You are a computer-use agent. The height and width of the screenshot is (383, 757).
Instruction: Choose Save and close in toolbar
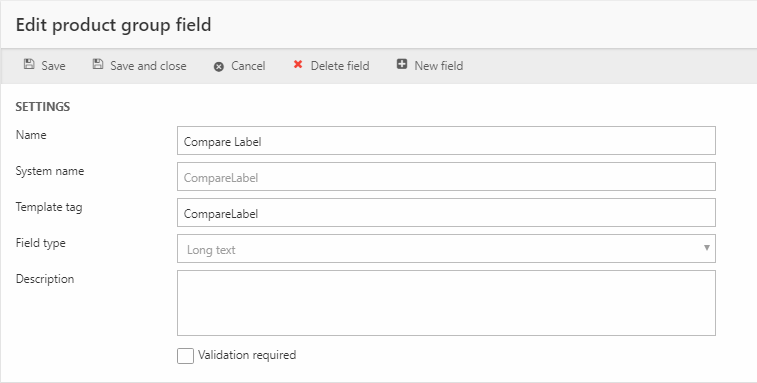(148, 66)
